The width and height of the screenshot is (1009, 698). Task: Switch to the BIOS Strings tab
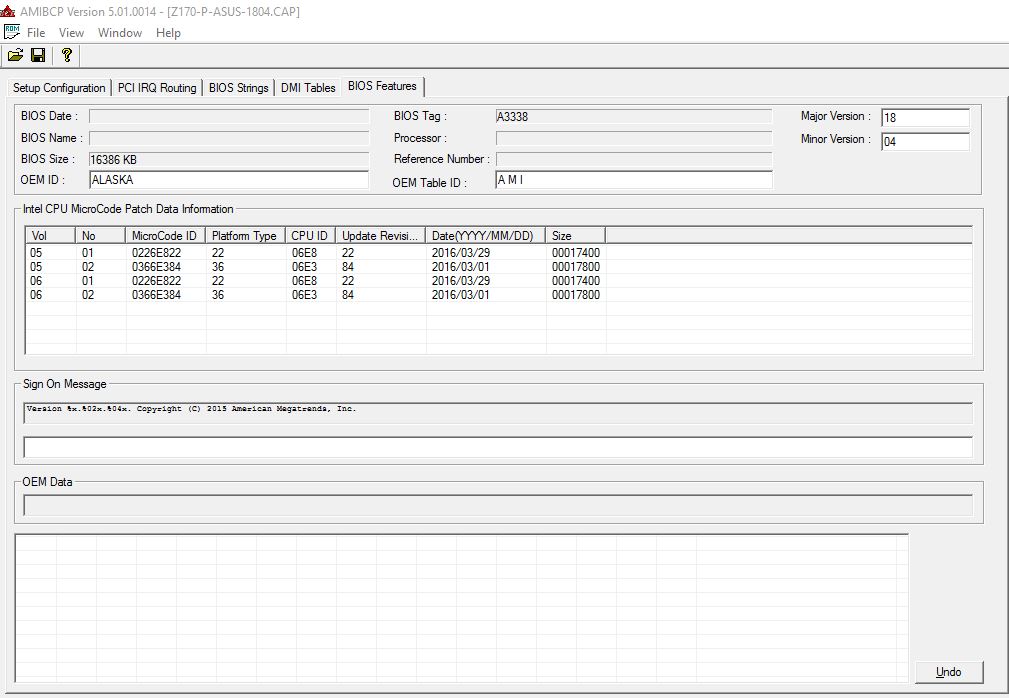tap(239, 88)
